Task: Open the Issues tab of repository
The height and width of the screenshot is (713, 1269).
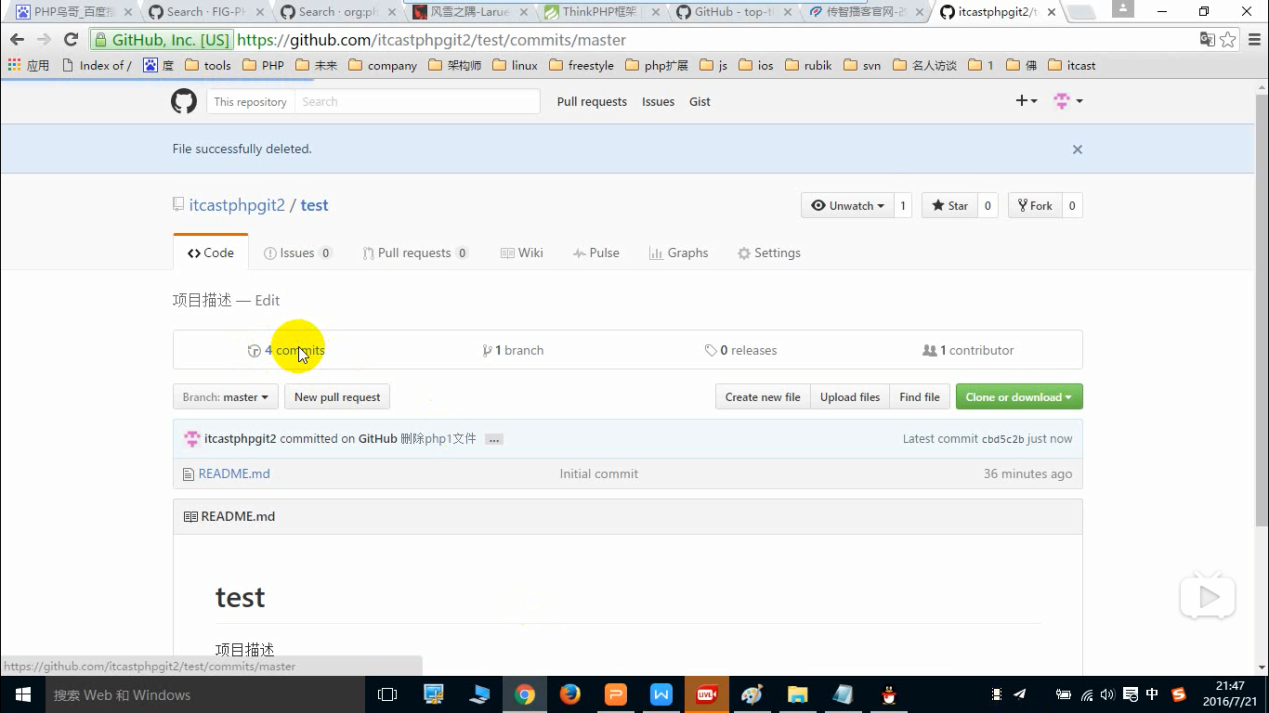Action: [298, 253]
